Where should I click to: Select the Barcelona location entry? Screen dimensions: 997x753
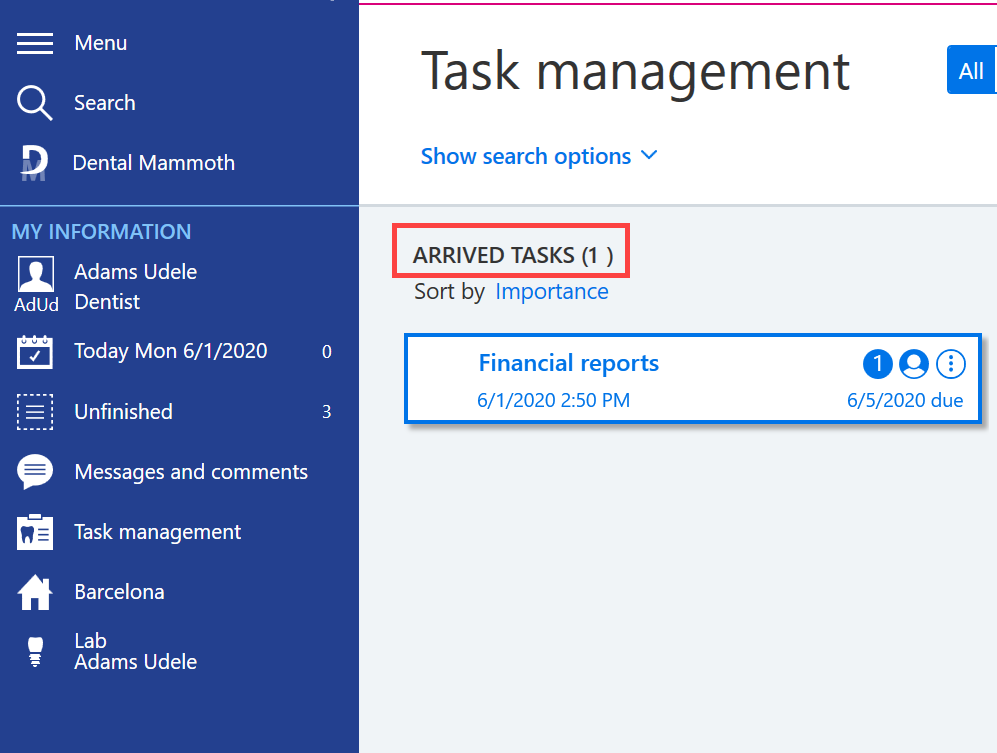tap(120, 592)
